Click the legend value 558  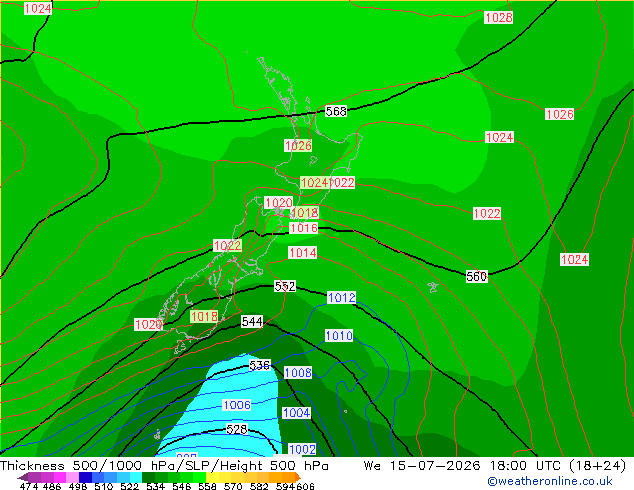tap(207, 486)
